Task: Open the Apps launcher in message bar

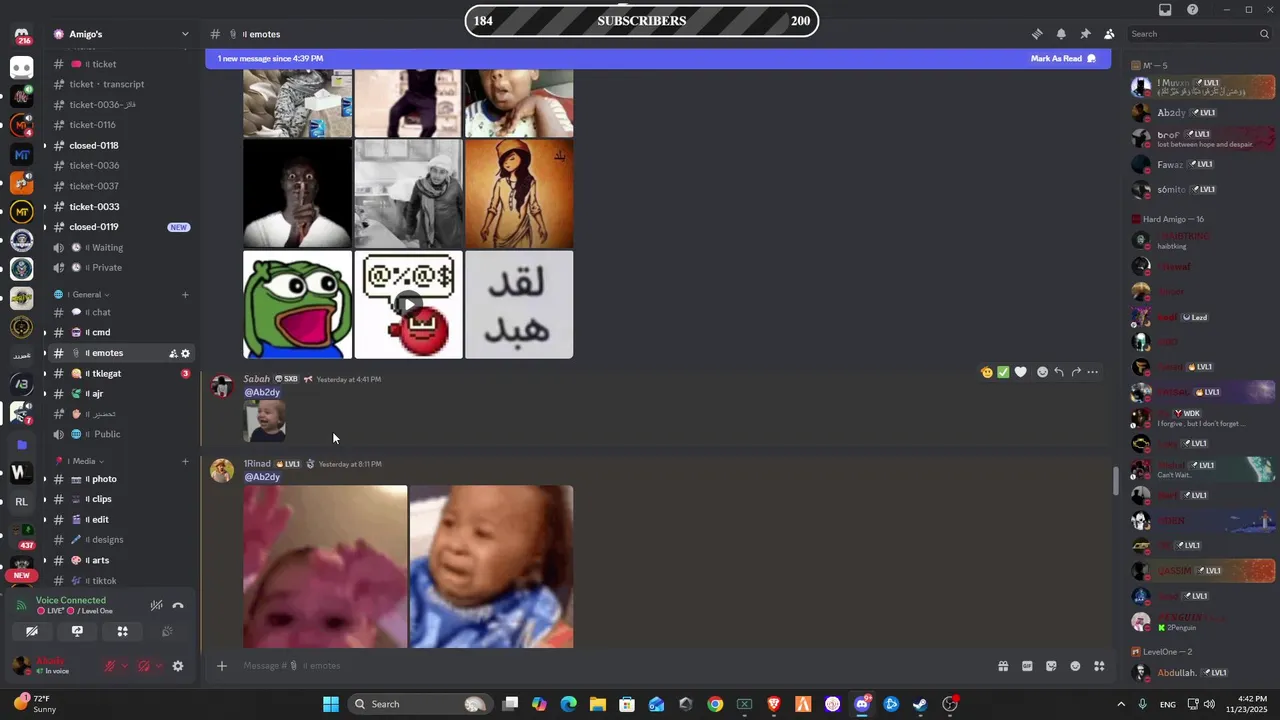Action: 1099,666
